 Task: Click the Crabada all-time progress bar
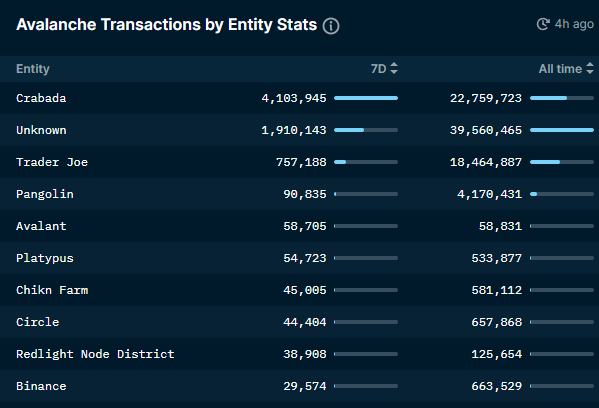coord(562,98)
